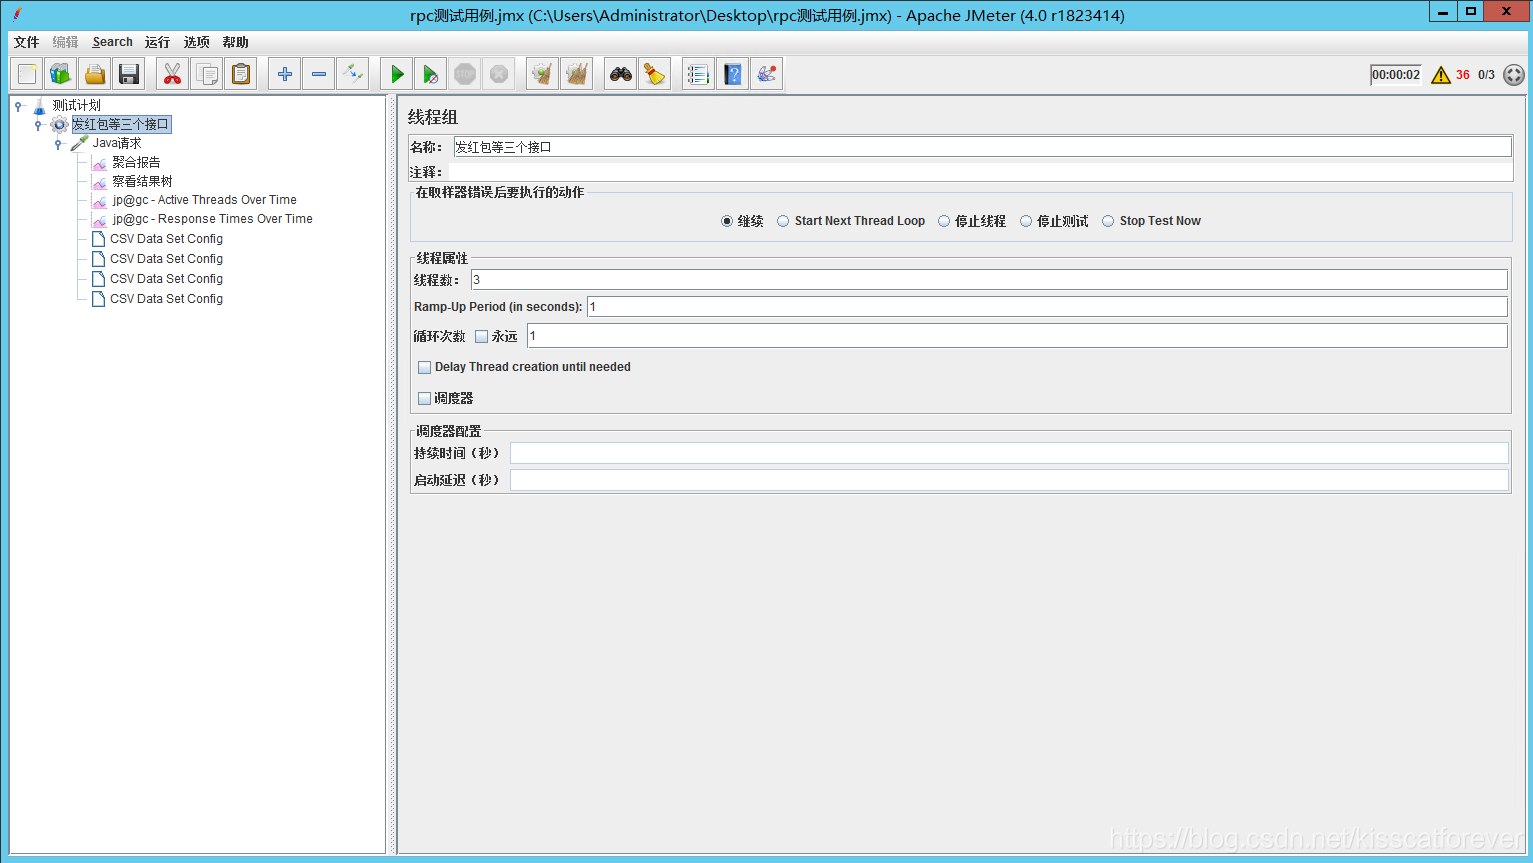Open the 文件 menu

(27, 42)
